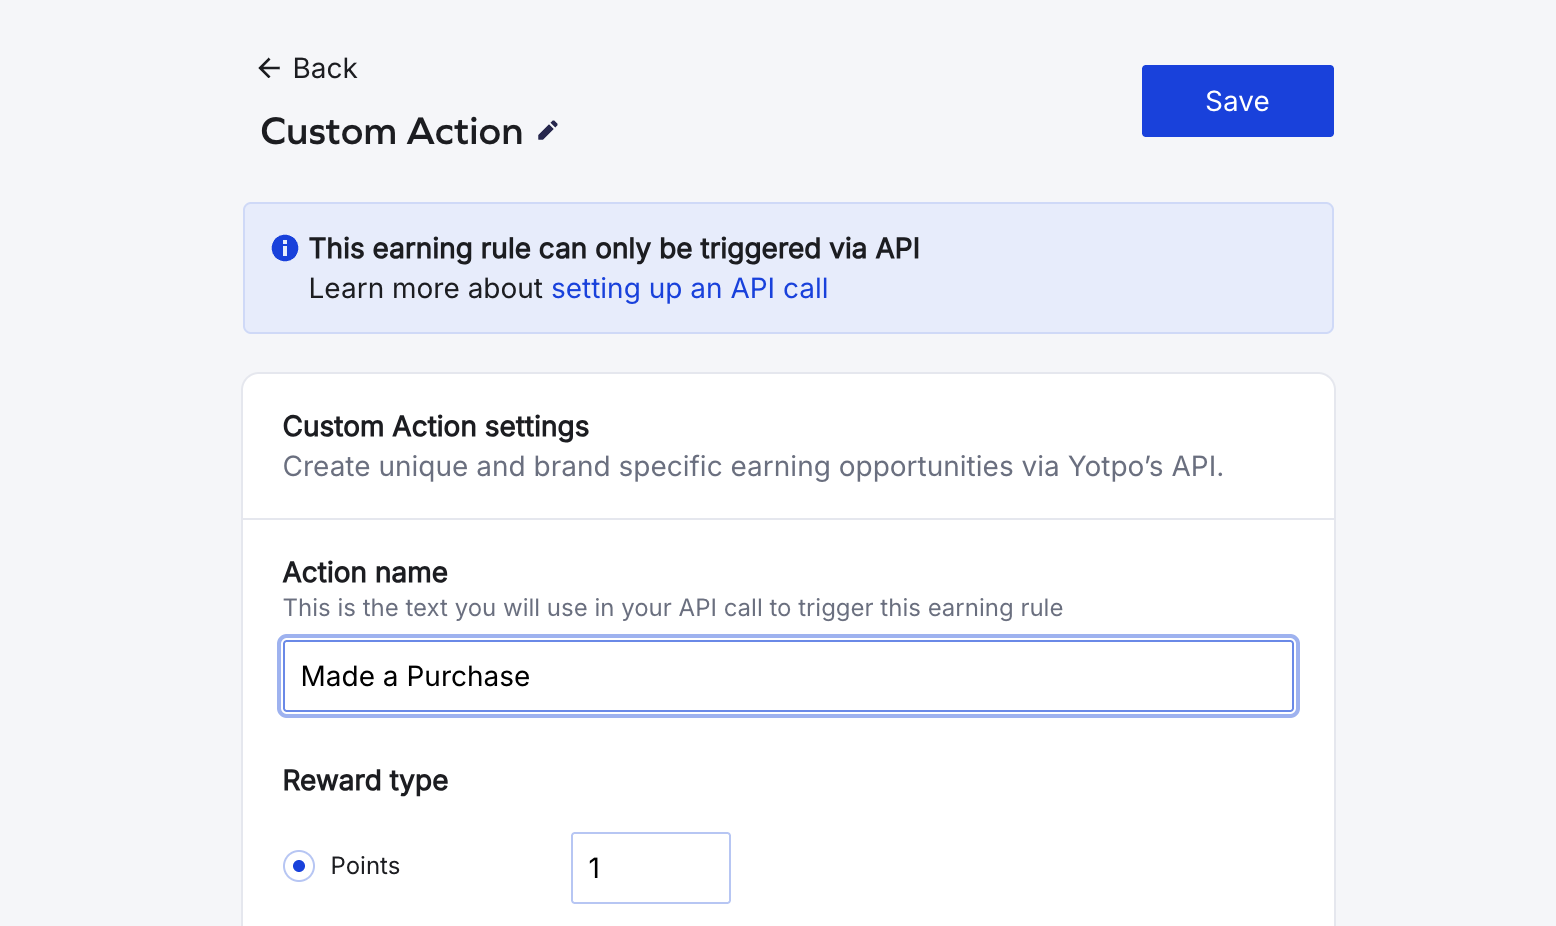Click the "Create unique and brand specific" description
1556x926 pixels.
click(752, 467)
